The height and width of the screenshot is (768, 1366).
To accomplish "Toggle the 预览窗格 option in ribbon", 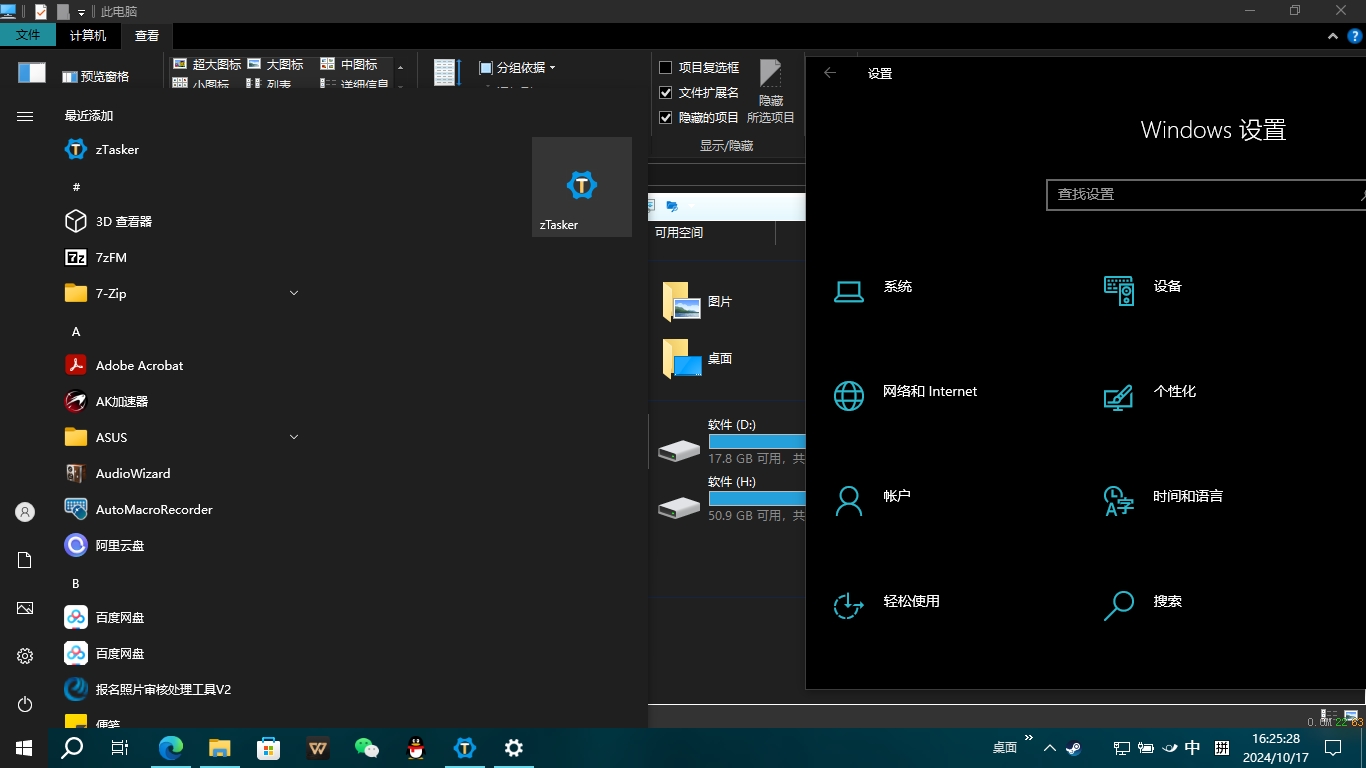I will click(x=96, y=76).
